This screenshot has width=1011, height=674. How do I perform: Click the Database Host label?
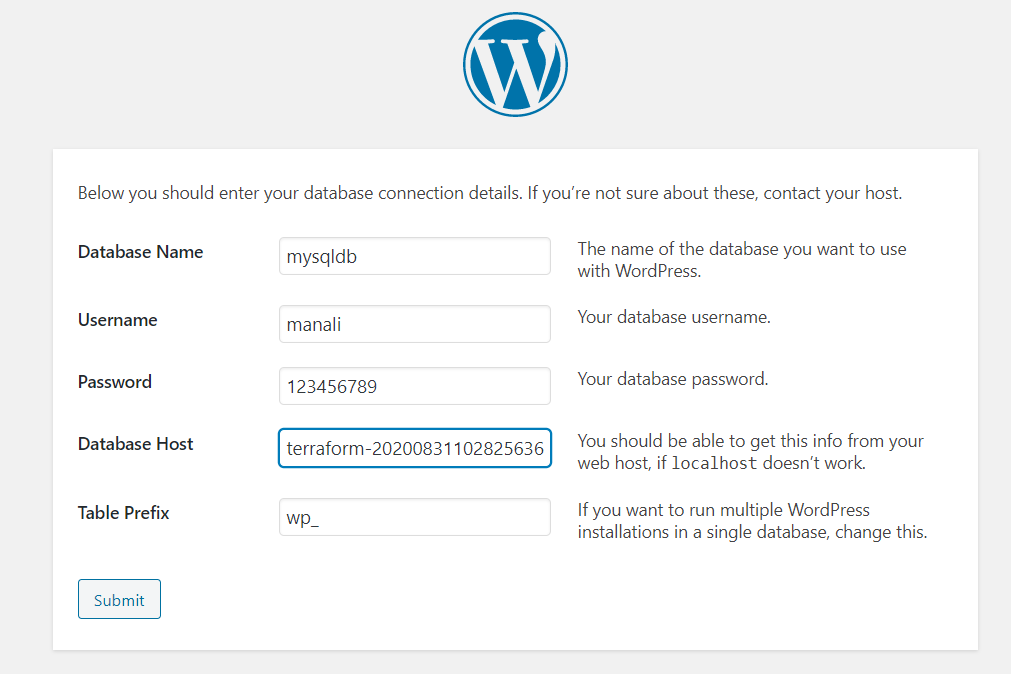pyautogui.click(x=135, y=444)
